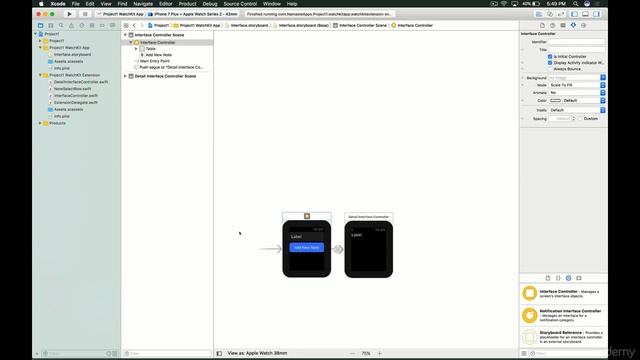Toggle the Navigator pane visibility
The image size is (640, 360).
click(574, 14)
